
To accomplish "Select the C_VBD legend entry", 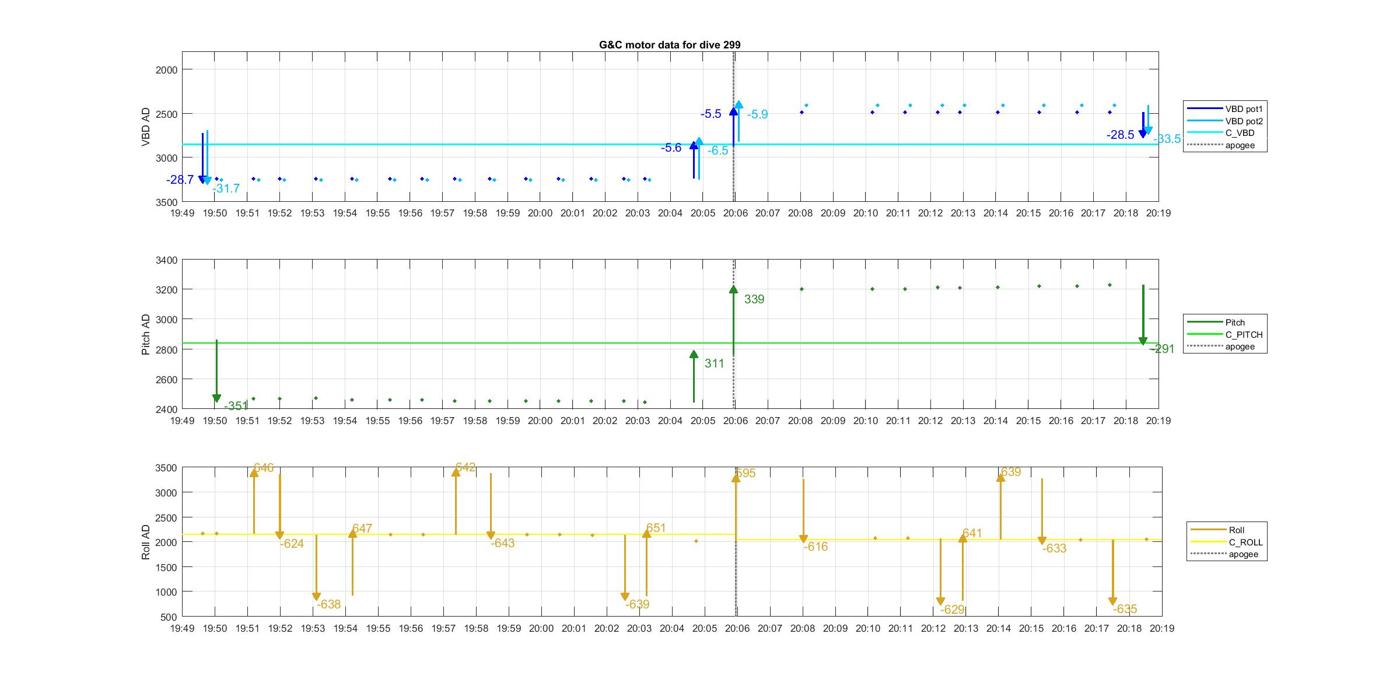I will point(1239,133).
